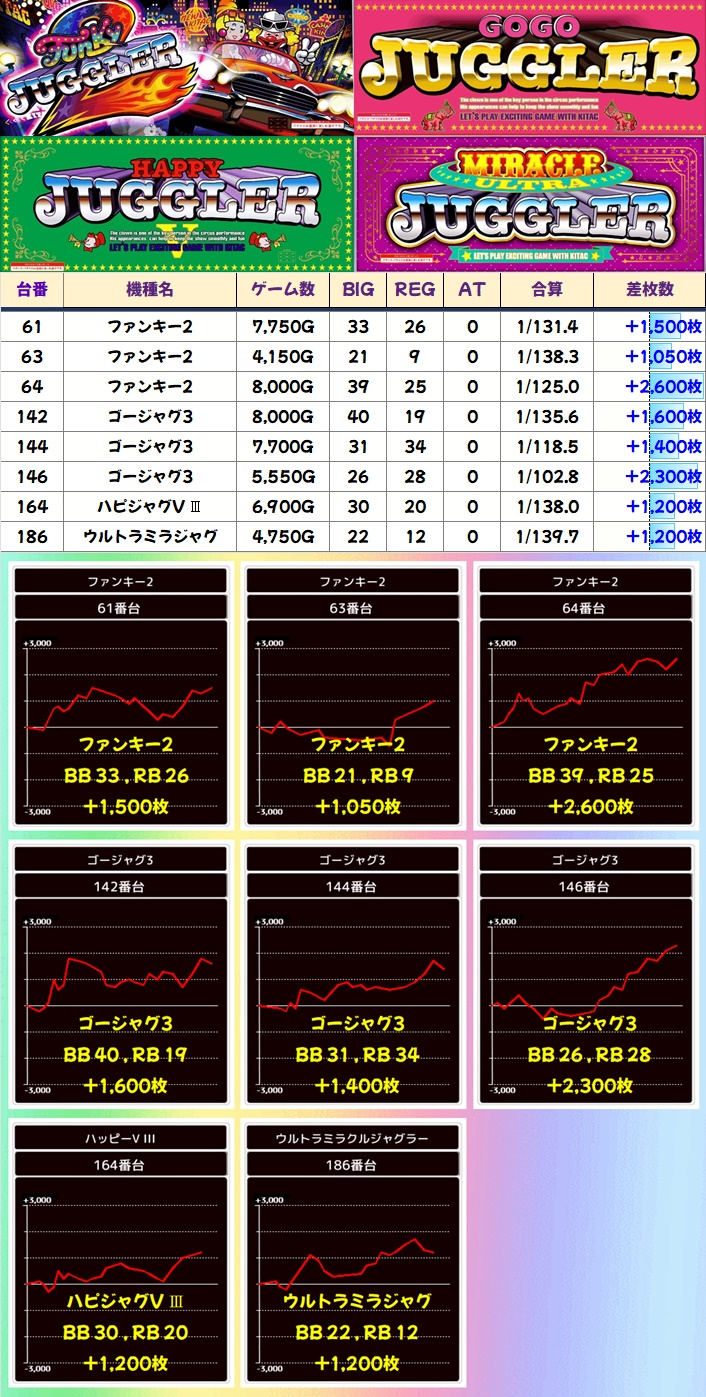Screen dimensions: 706x1397
Task: Click the +2,600枚 difference cell in table
Action: tap(650, 386)
